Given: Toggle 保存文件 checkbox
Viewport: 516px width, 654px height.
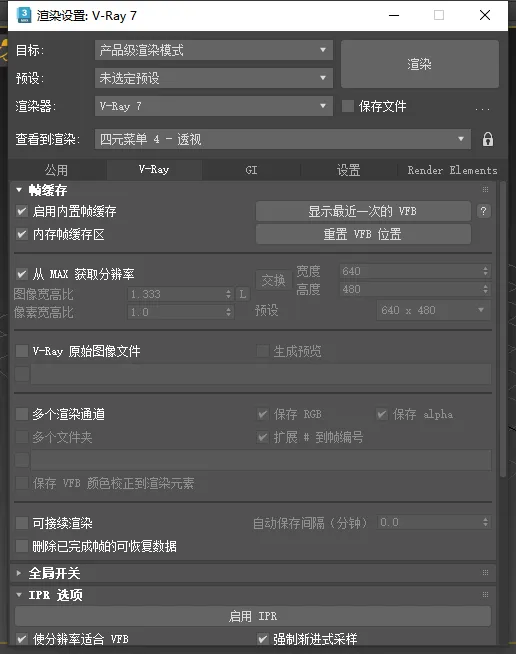Looking at the screenshot, I should (x=348, y=106).
